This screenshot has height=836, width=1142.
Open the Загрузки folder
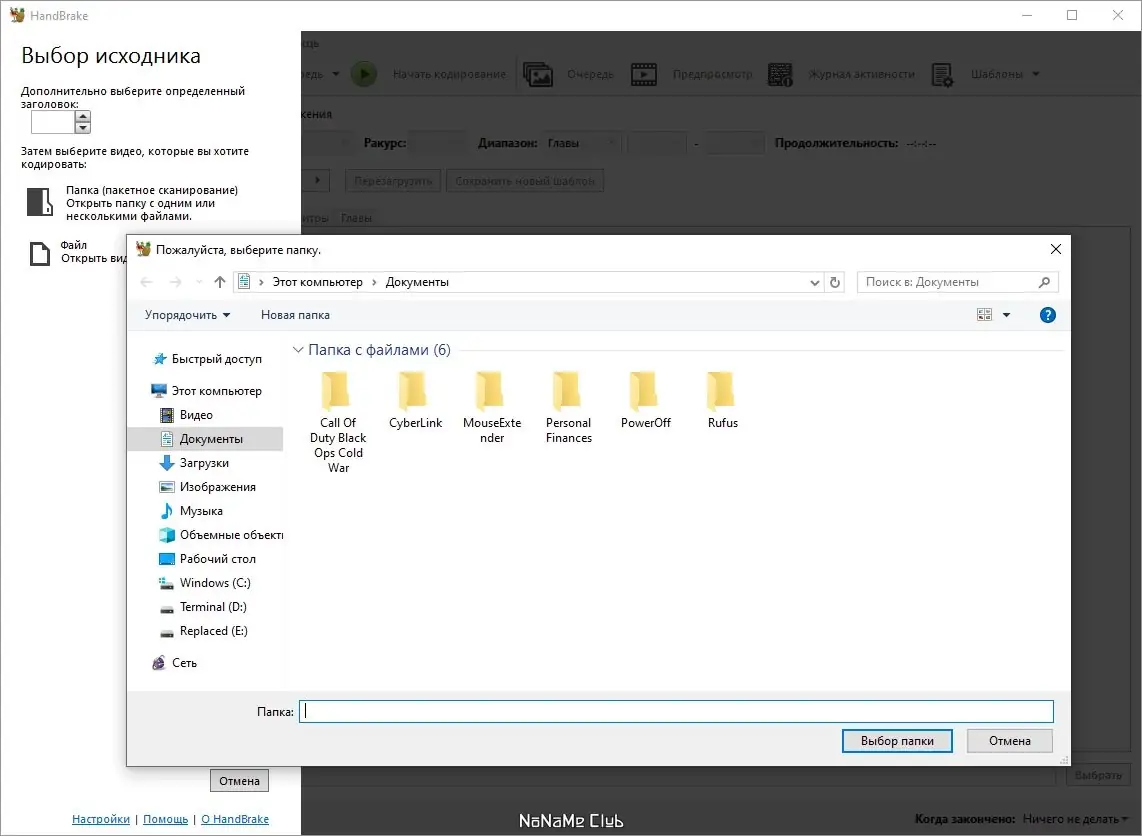(x=194, y=463)
